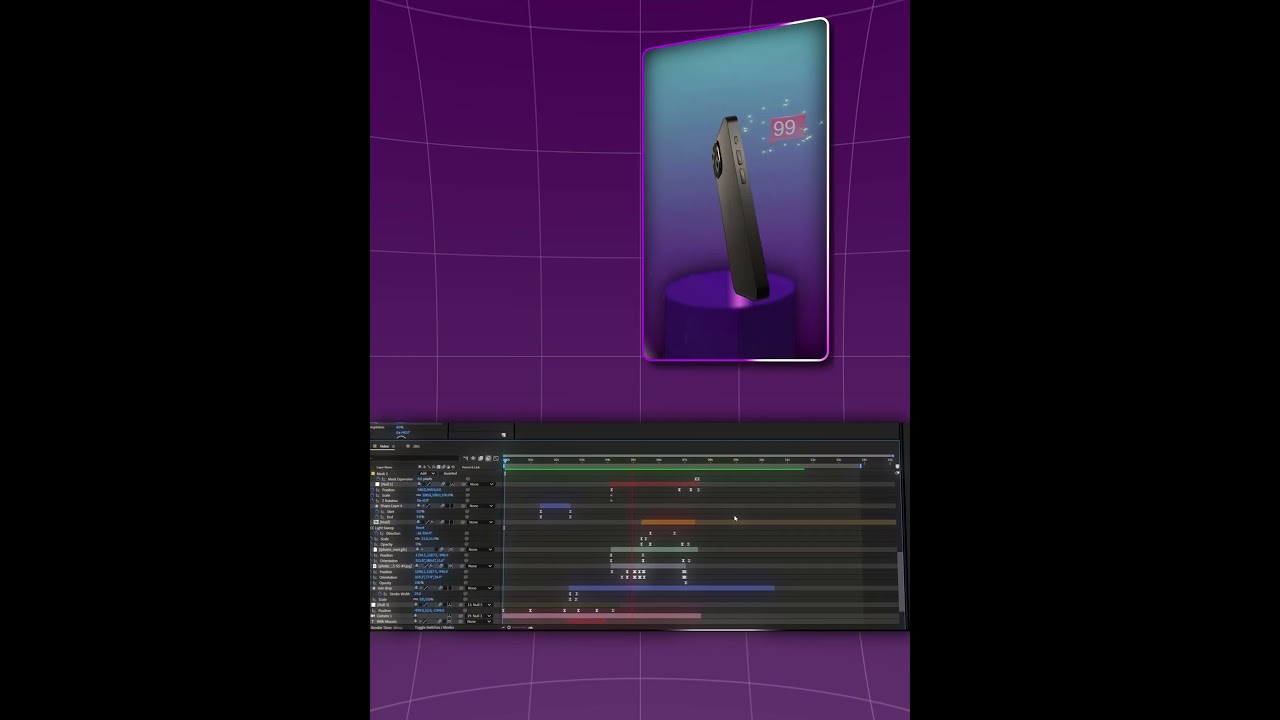Toggle the Position stopwatch under Null 5
Image resolution: width=1280 pixels, height=720 pixels.
click(x=372, y=490)
